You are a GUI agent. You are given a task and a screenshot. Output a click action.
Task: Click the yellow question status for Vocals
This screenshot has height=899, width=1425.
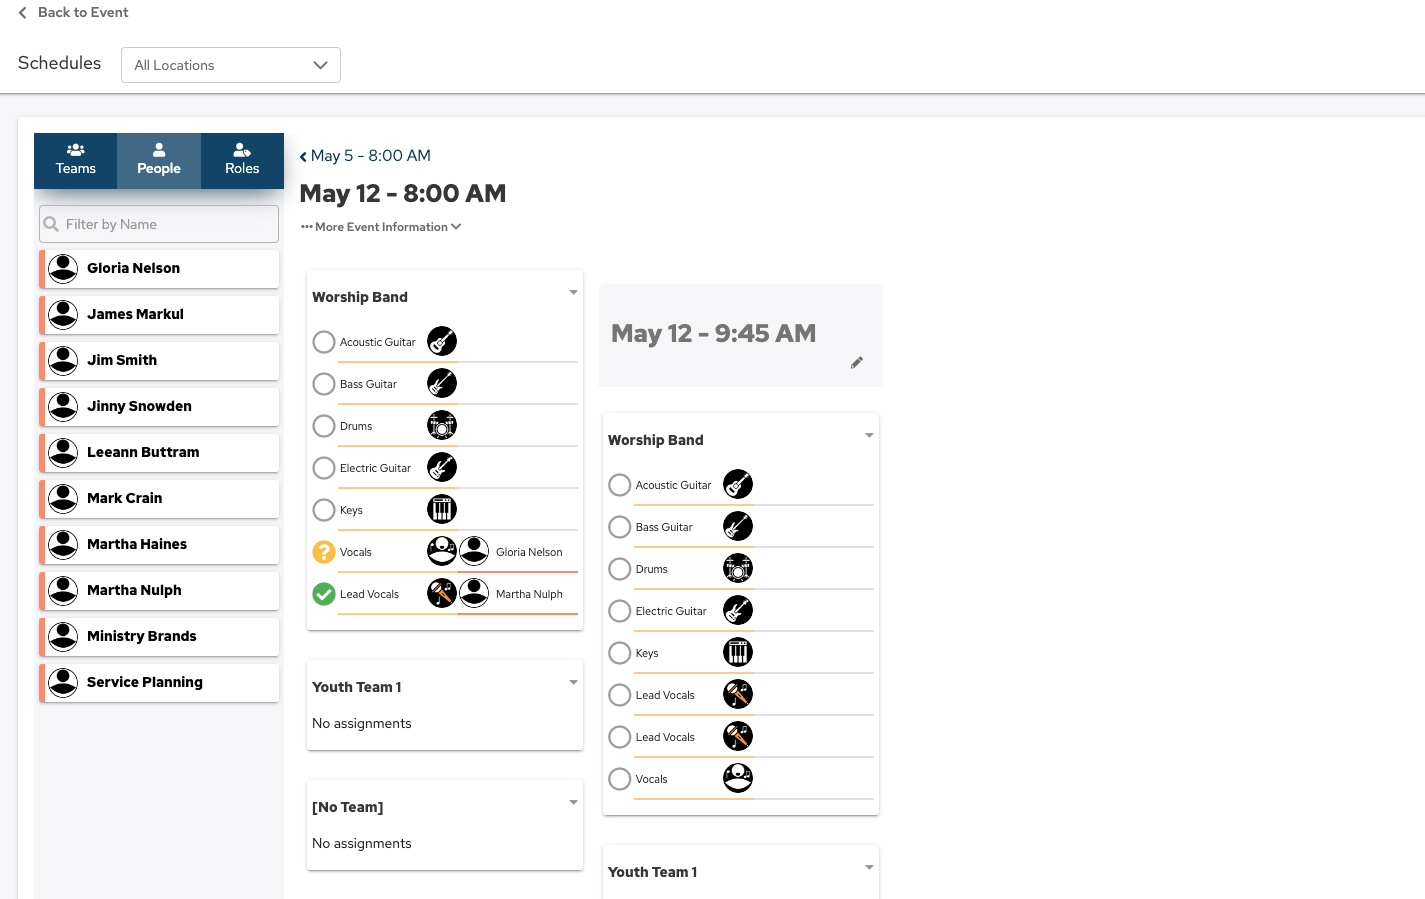(324, 552)
